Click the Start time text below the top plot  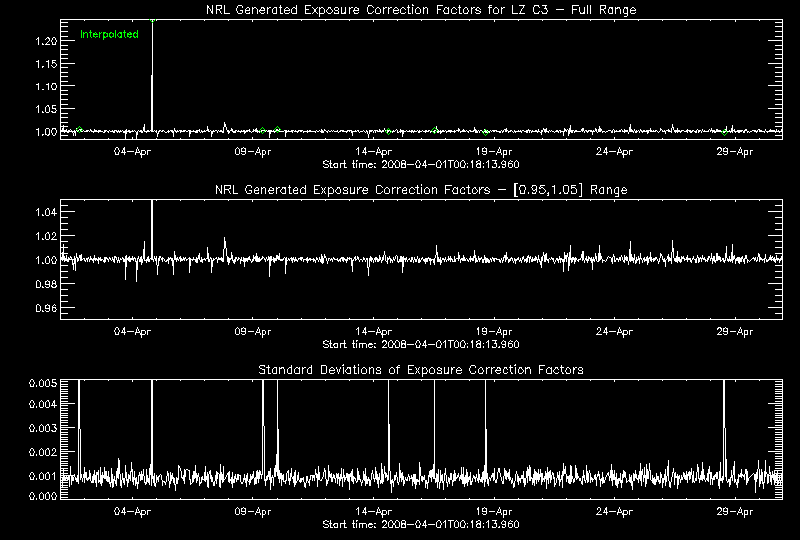[x=420, y=164]
